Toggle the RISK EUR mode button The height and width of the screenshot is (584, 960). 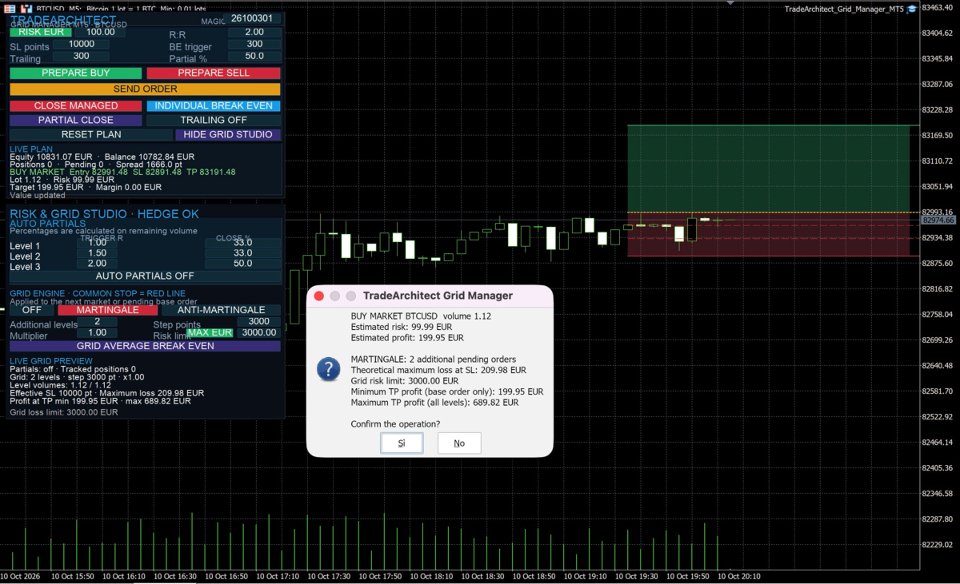coord(41,32)
